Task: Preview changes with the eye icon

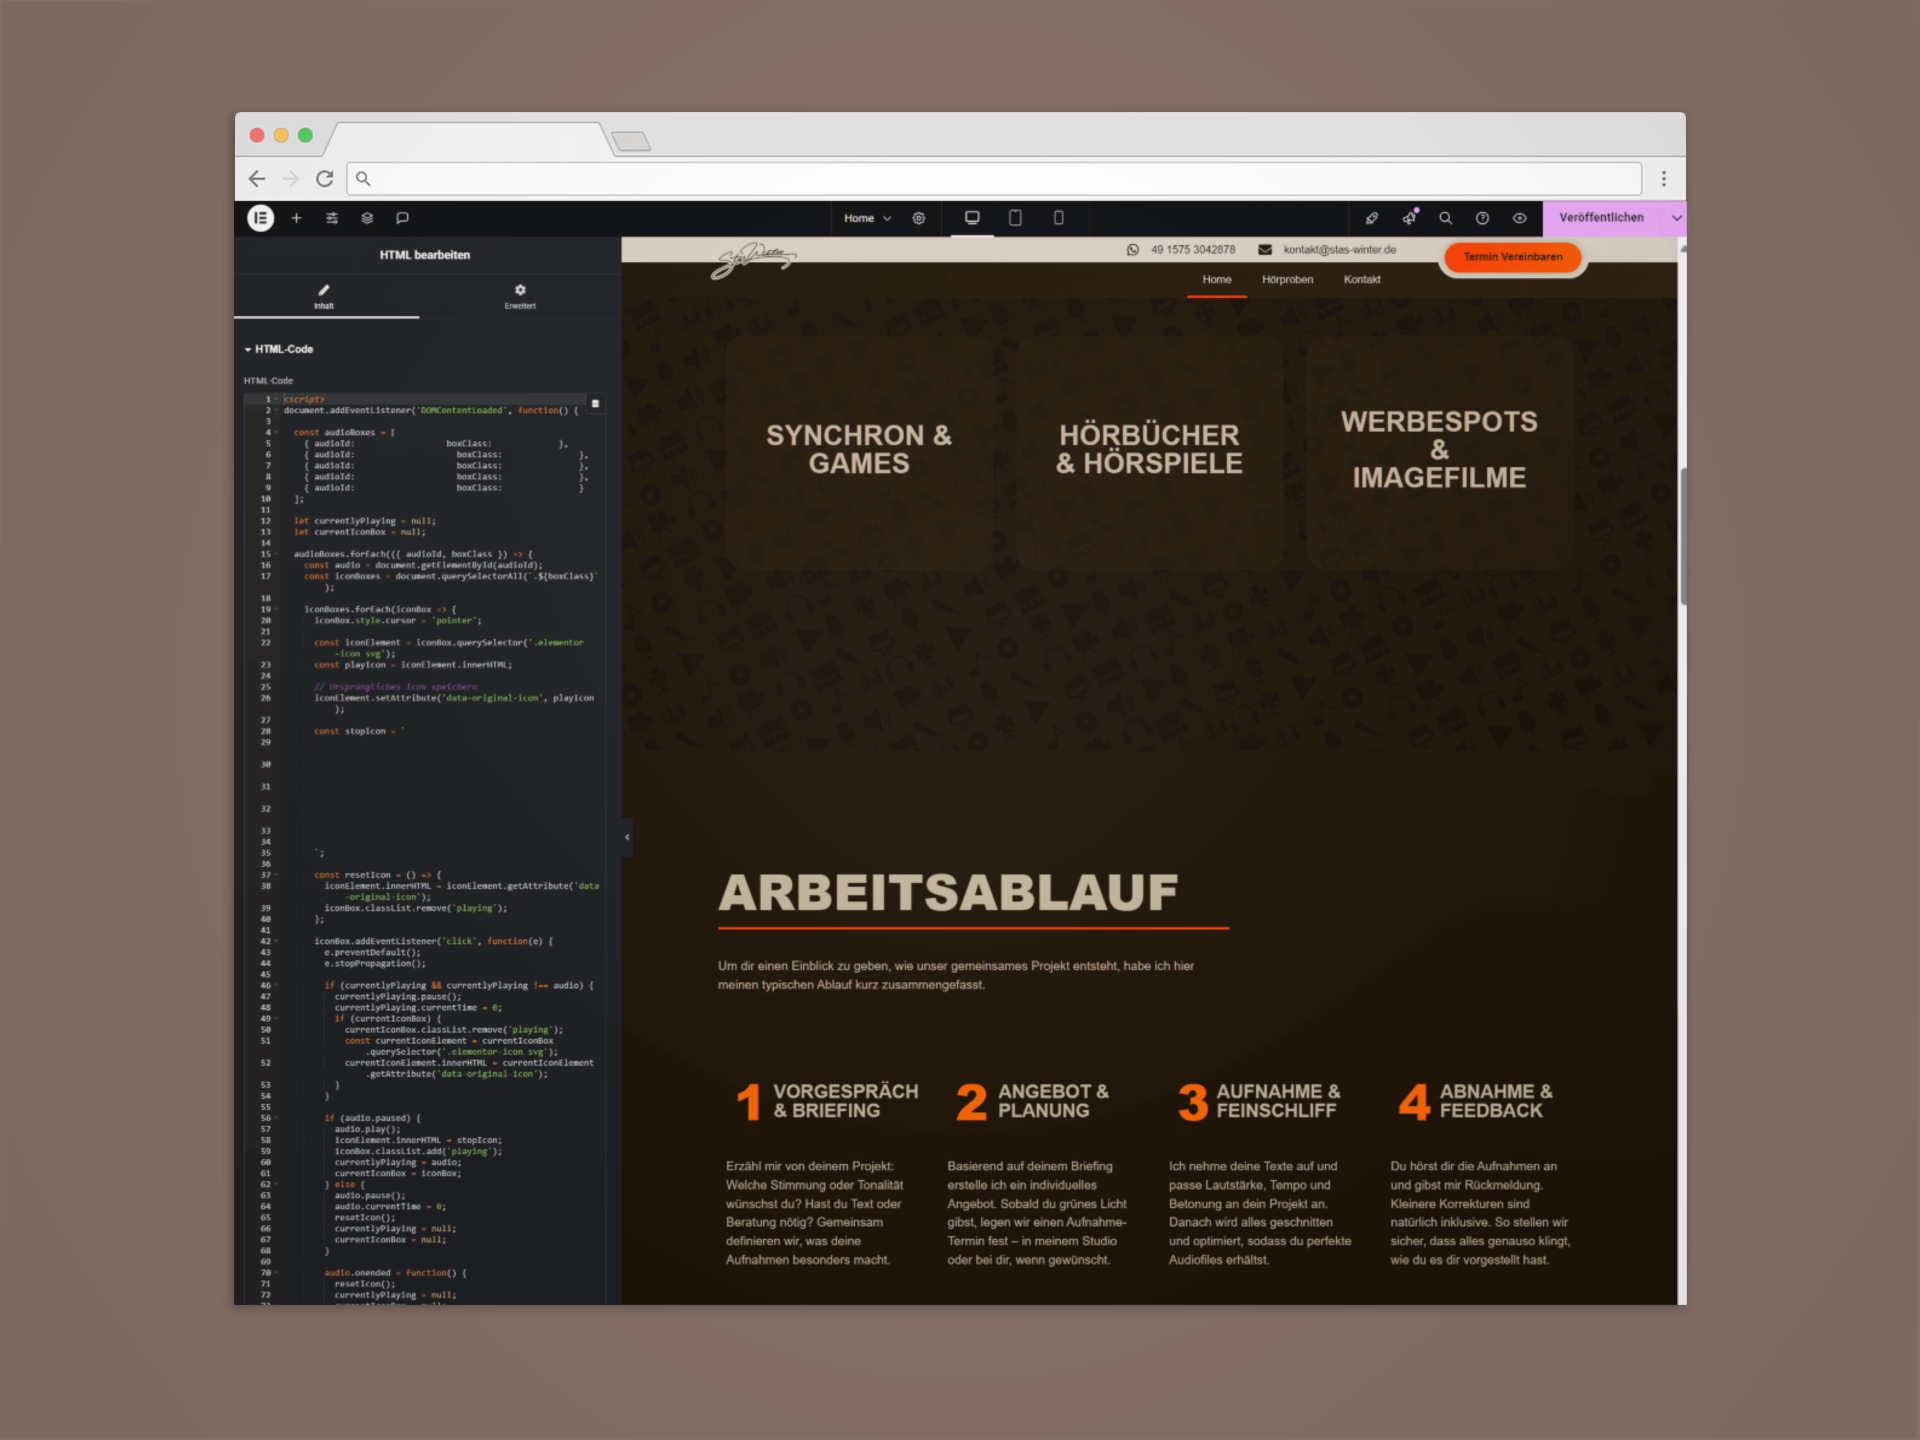Action: click(1519, 218)
